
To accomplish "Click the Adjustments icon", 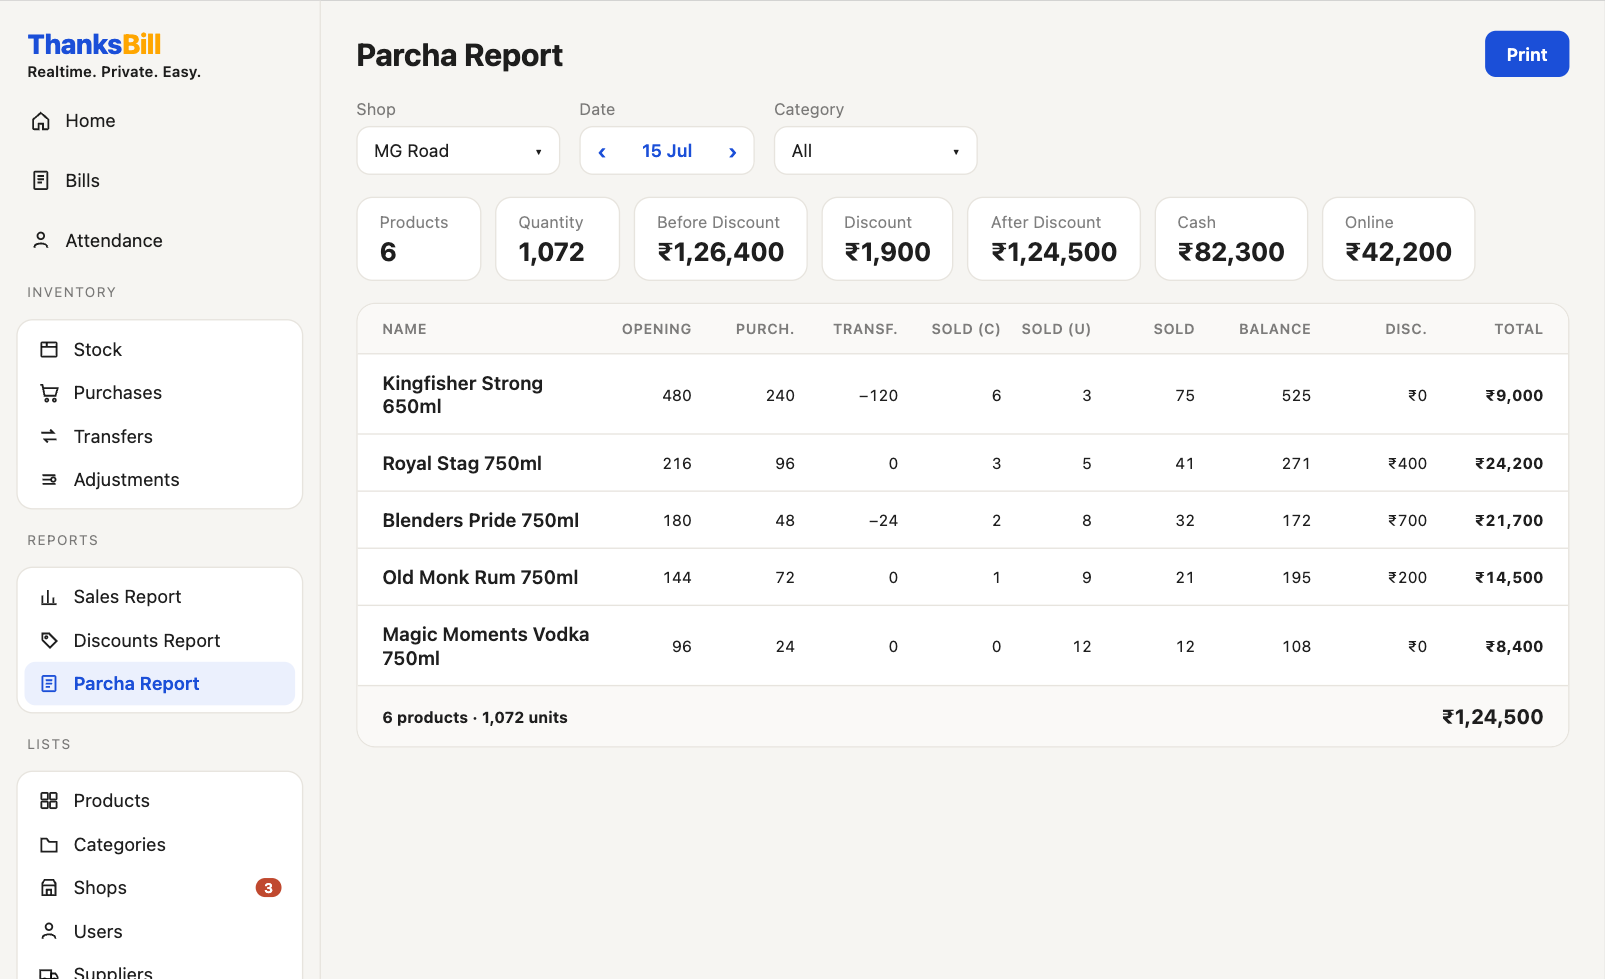I will click(x=49, y=480).
